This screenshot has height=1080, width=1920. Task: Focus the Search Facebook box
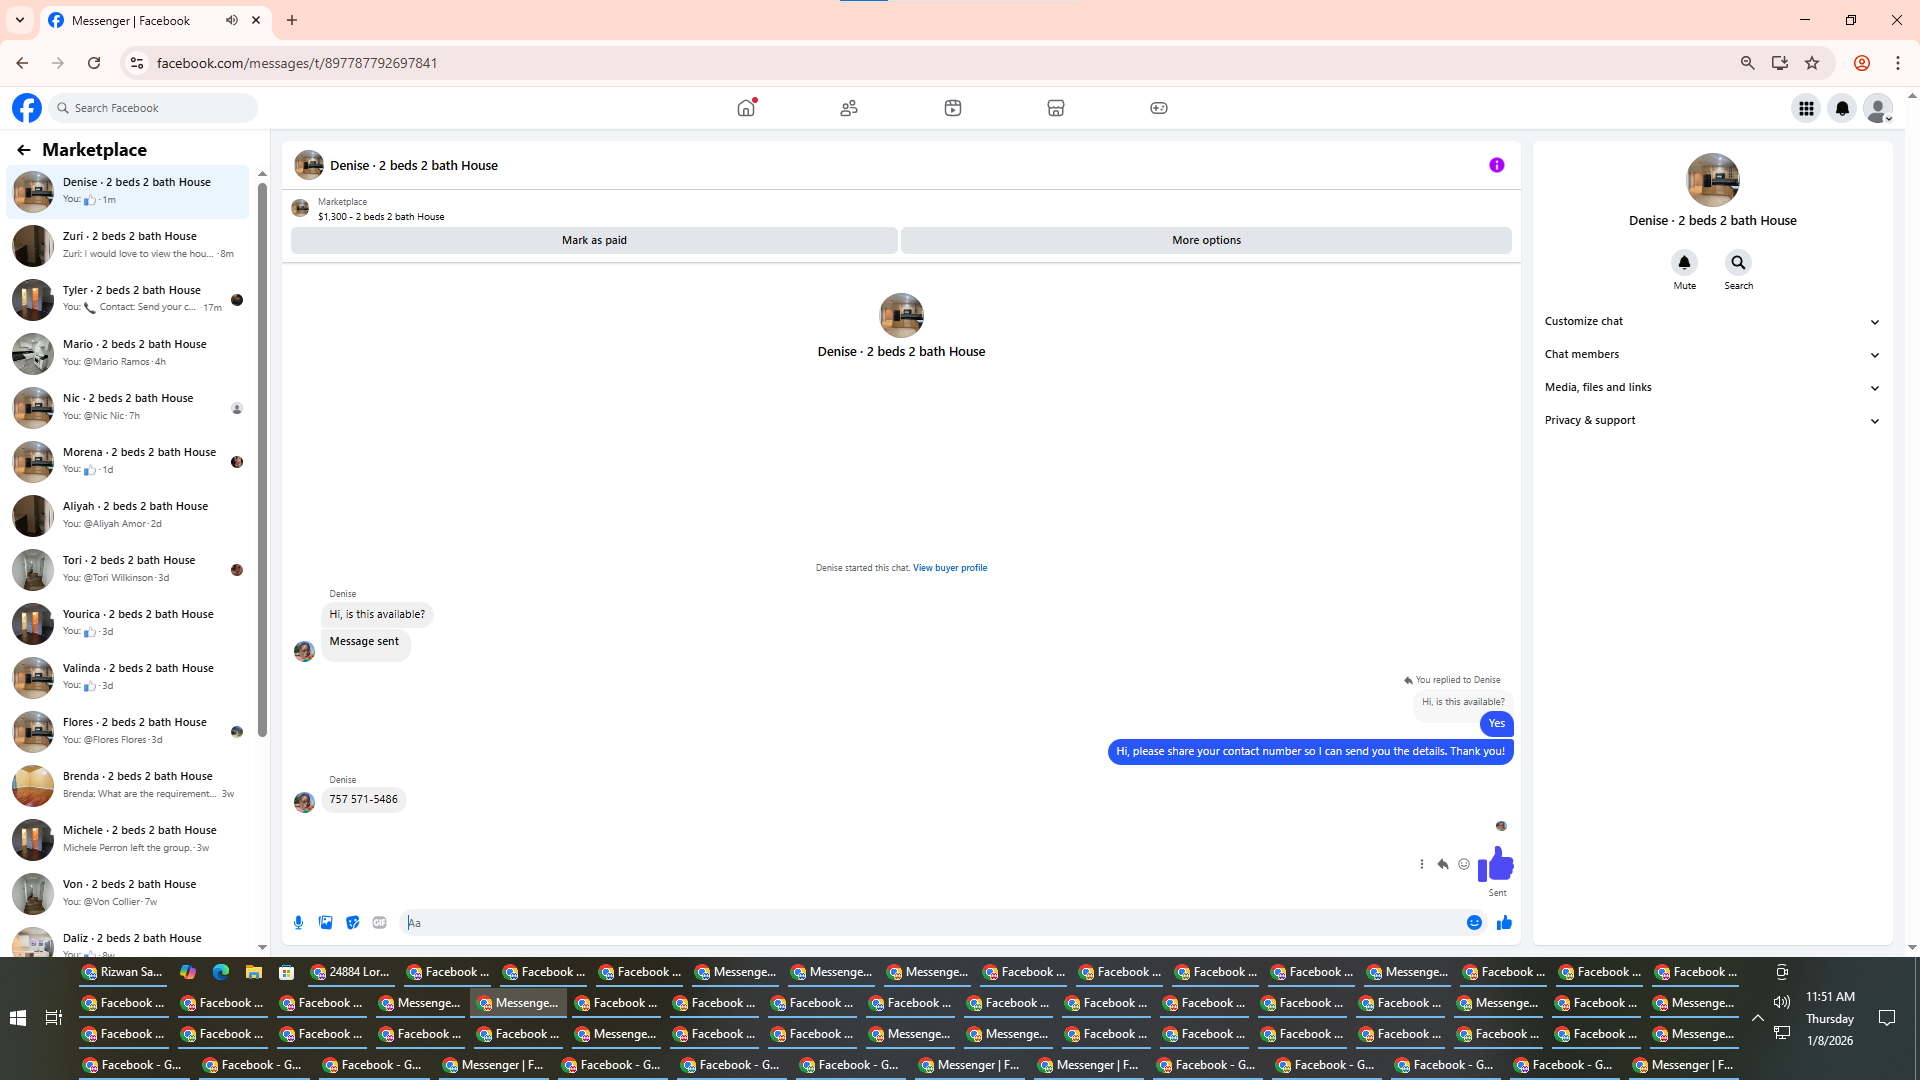[x=153, y=108]
